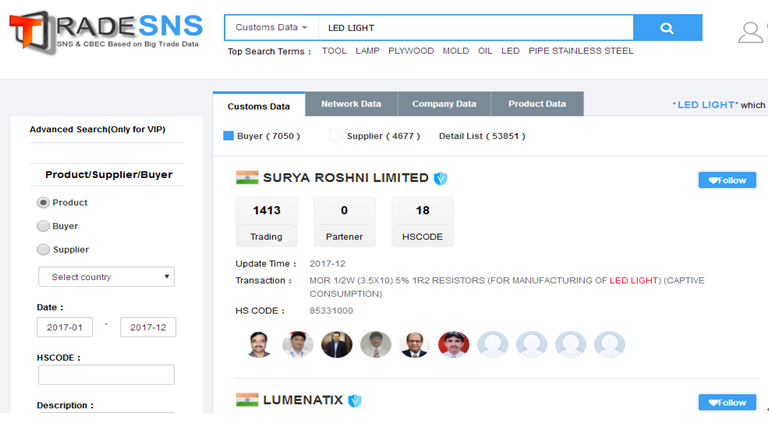The image size is (769, 421).
Task: Open first contact avatar photo in Surya row
Action: [x=259, y=344]
